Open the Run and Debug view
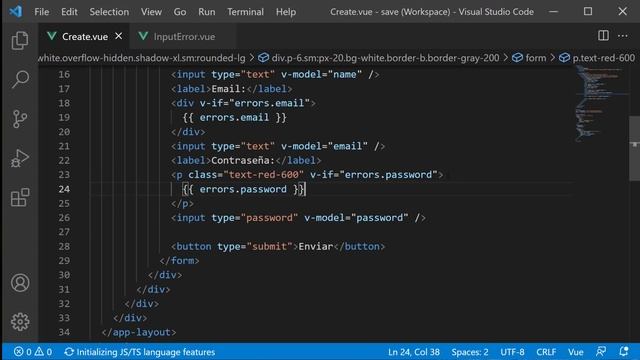 pos(20,158)
